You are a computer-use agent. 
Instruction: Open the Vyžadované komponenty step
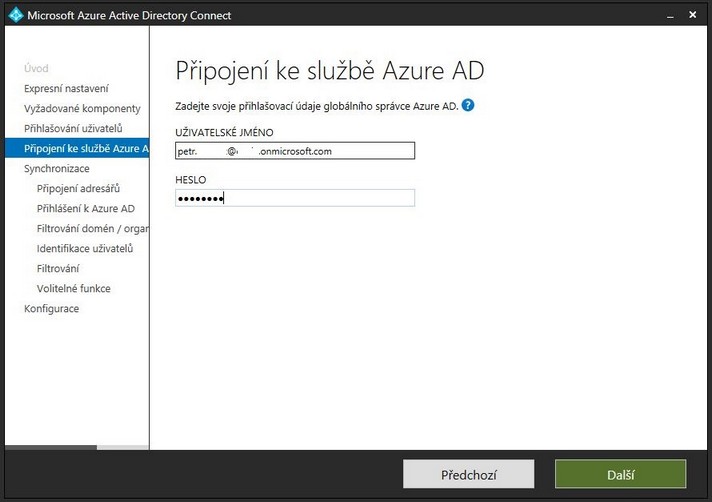point(82,108)
